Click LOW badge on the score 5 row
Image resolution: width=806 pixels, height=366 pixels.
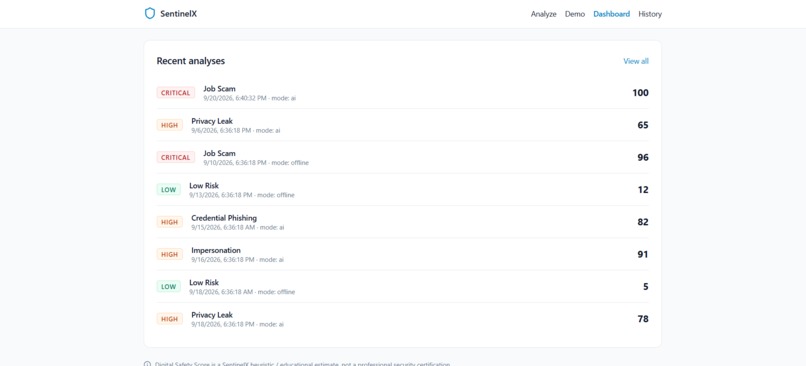point(169,287)
